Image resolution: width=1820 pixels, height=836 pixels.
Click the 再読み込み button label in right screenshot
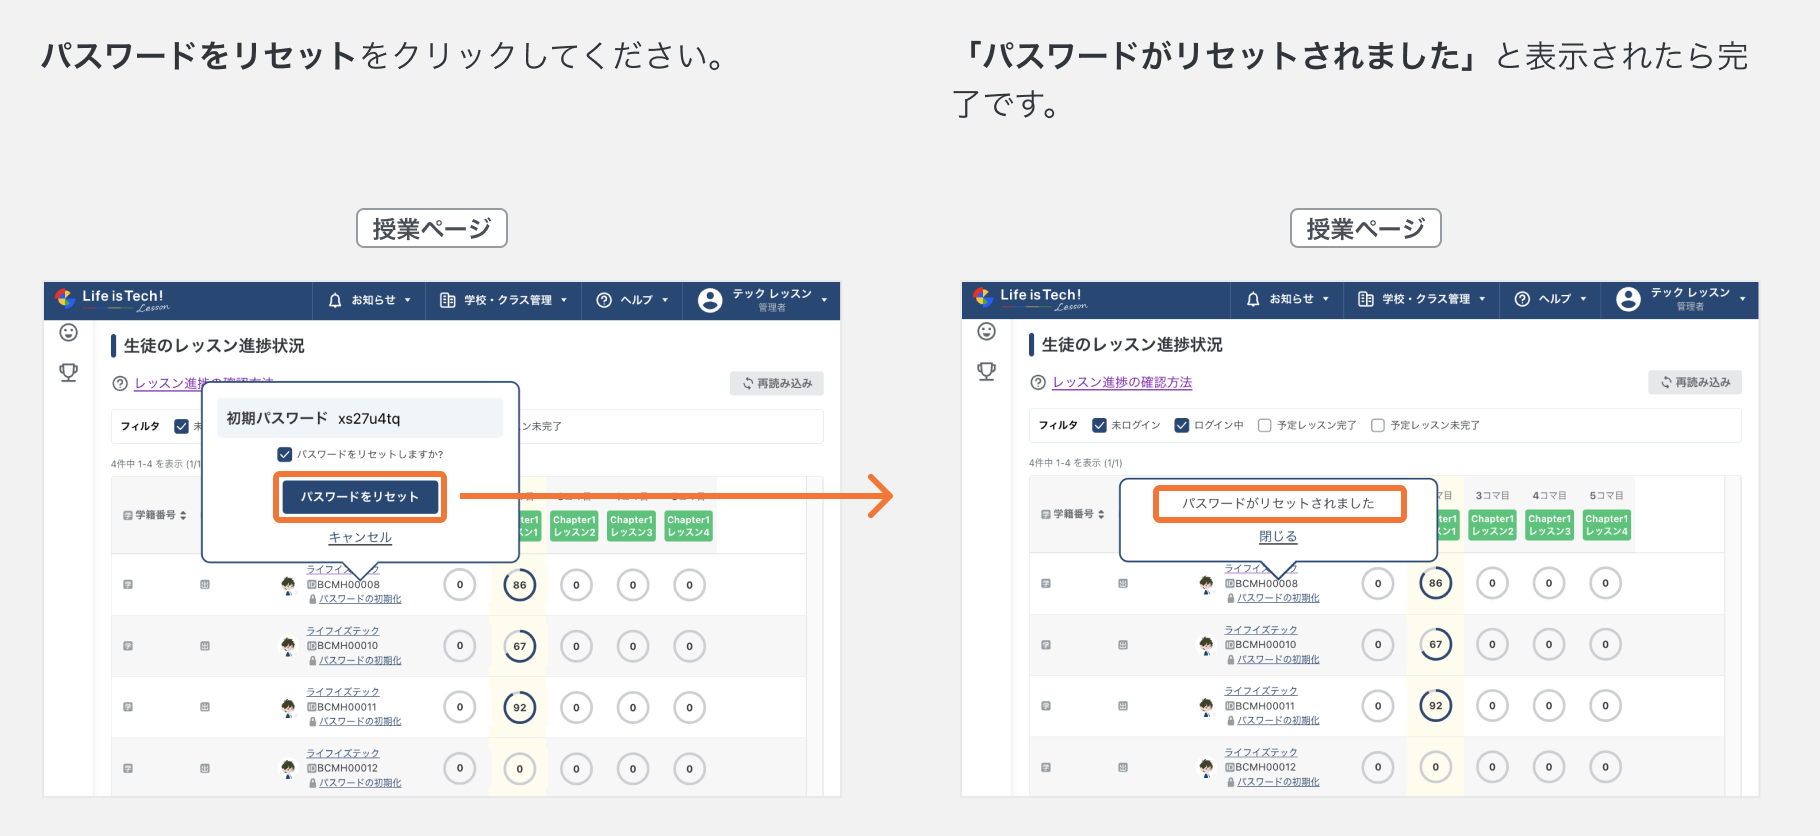1703,382
